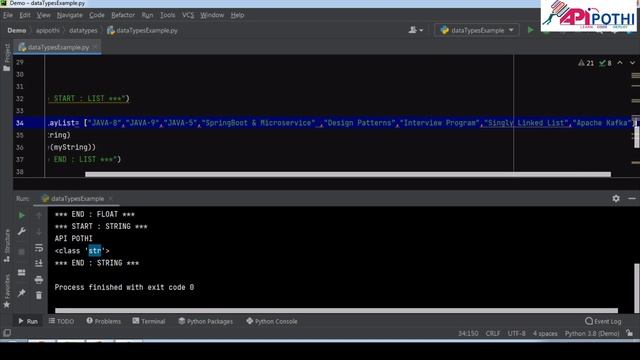Screen dimensions: 640x360
Task: Click the restore layout icon in Run panel
Action: [x=22, y=272]
